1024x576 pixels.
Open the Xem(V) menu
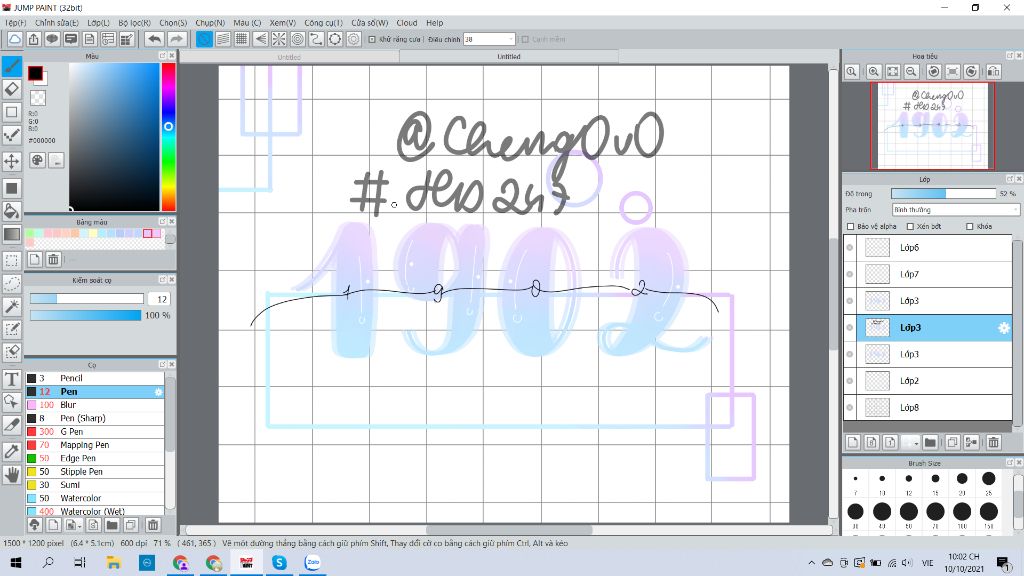click(x=283, y=23)
